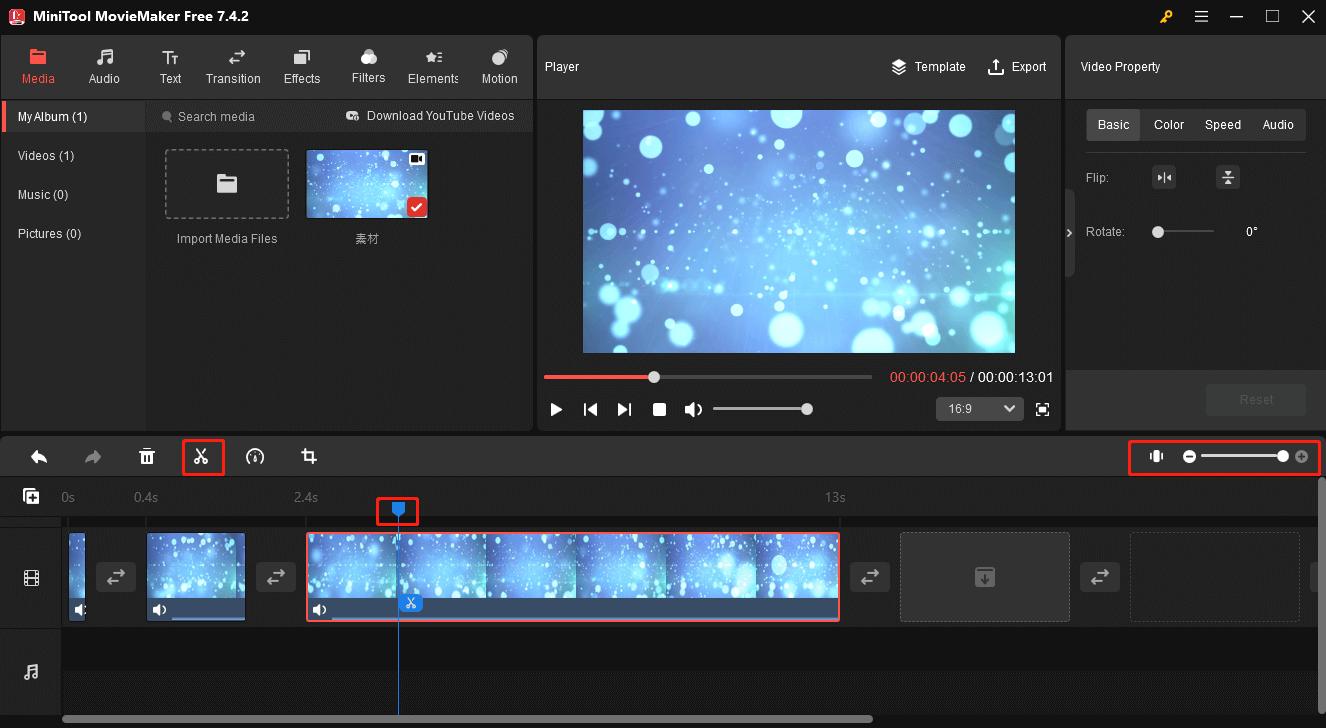Delete the selected clip
The height and width of the screenshot is (728, 1326).
tap(147, 457)
